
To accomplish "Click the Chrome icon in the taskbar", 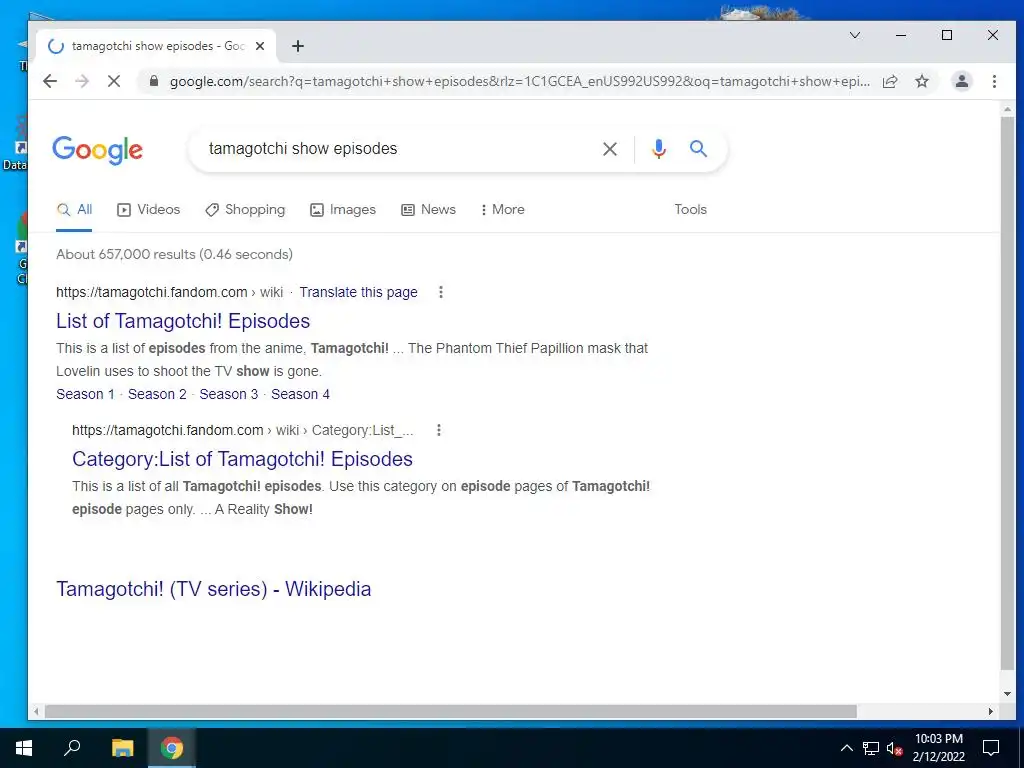I will pos(172,748).
